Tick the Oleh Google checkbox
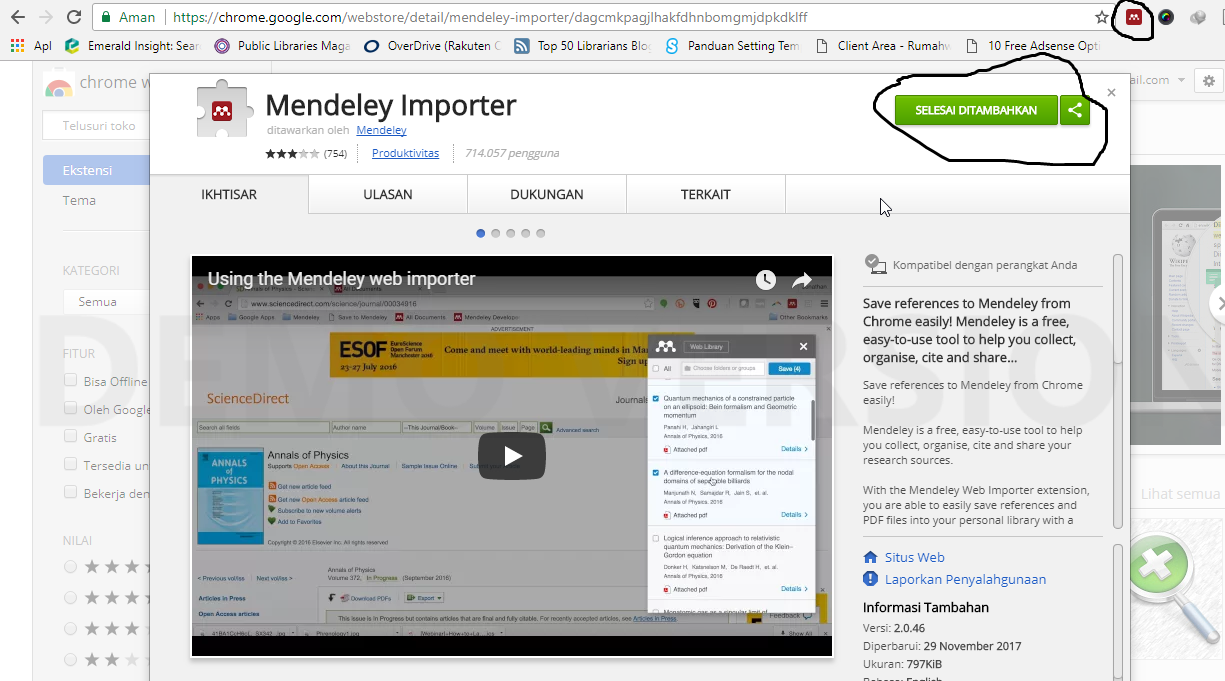 [x=71, y=409]
